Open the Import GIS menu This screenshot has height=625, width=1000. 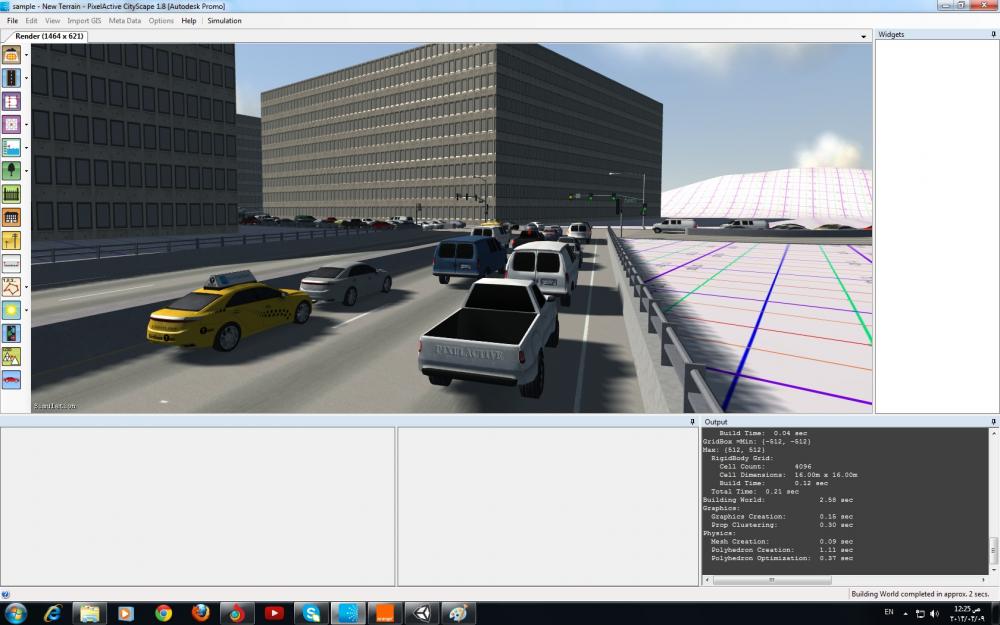[84, 20]
